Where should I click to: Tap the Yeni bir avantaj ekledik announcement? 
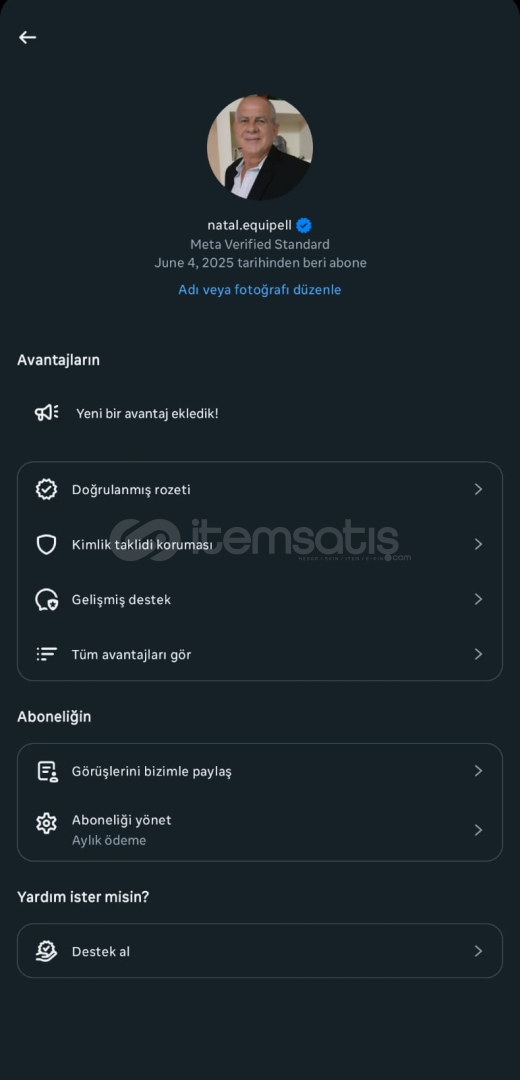click(x=147, y=413)
